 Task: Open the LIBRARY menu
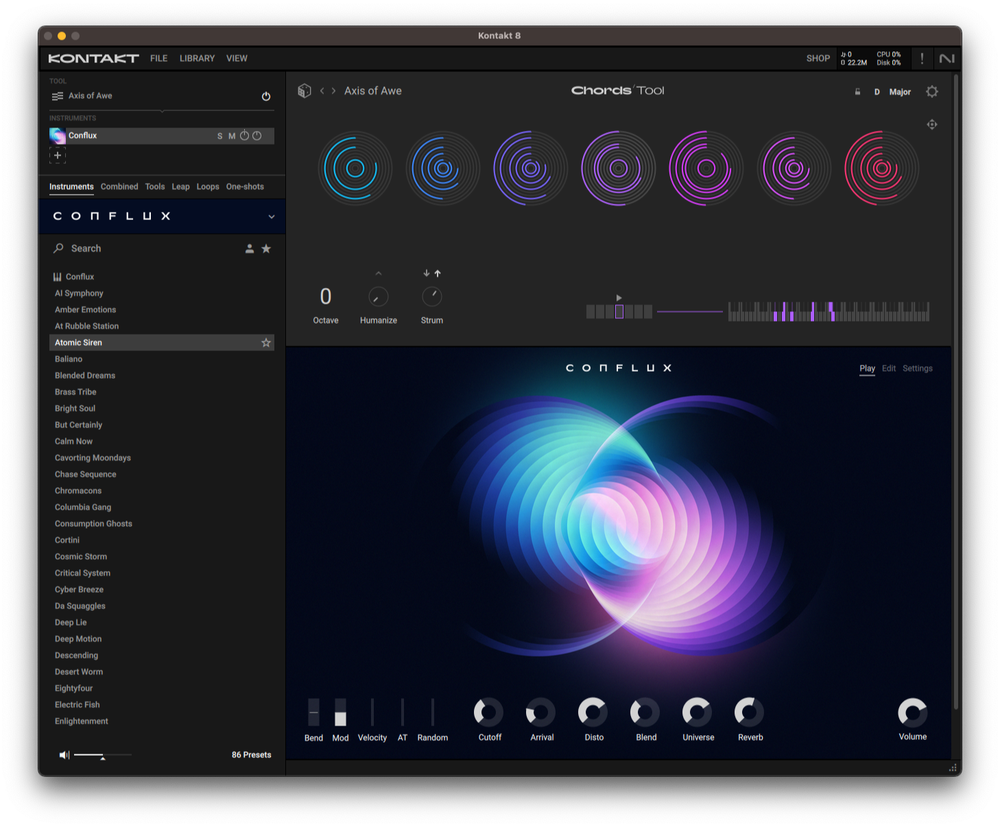[x=196, y=58]
